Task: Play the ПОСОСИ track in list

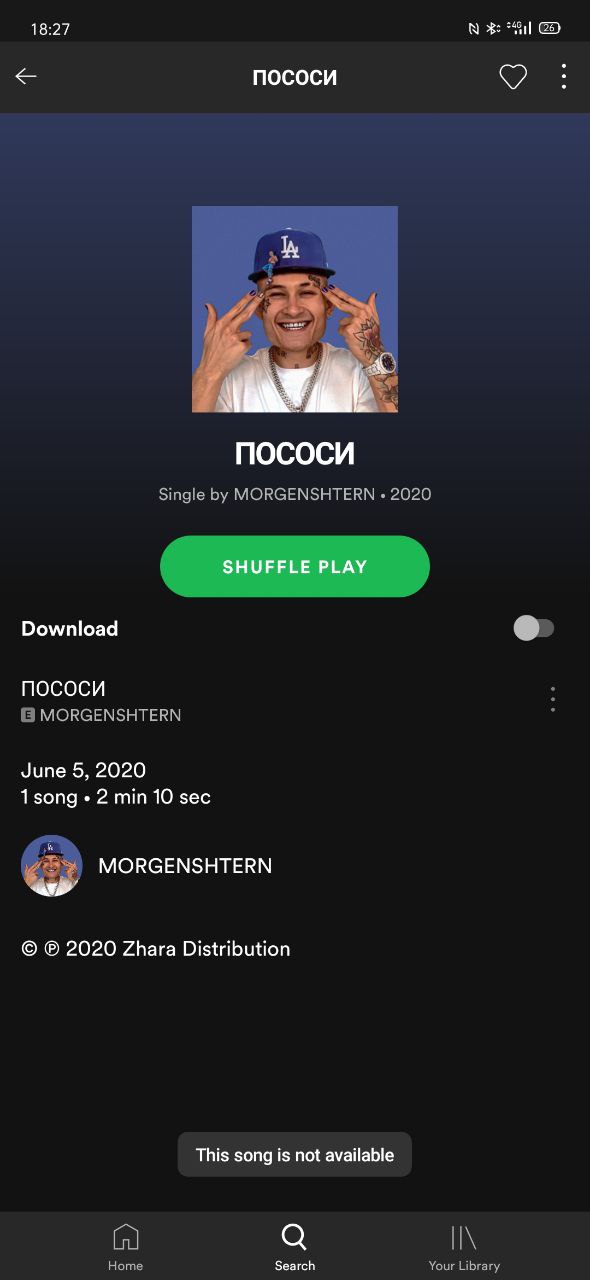Action: click(270, 700)
